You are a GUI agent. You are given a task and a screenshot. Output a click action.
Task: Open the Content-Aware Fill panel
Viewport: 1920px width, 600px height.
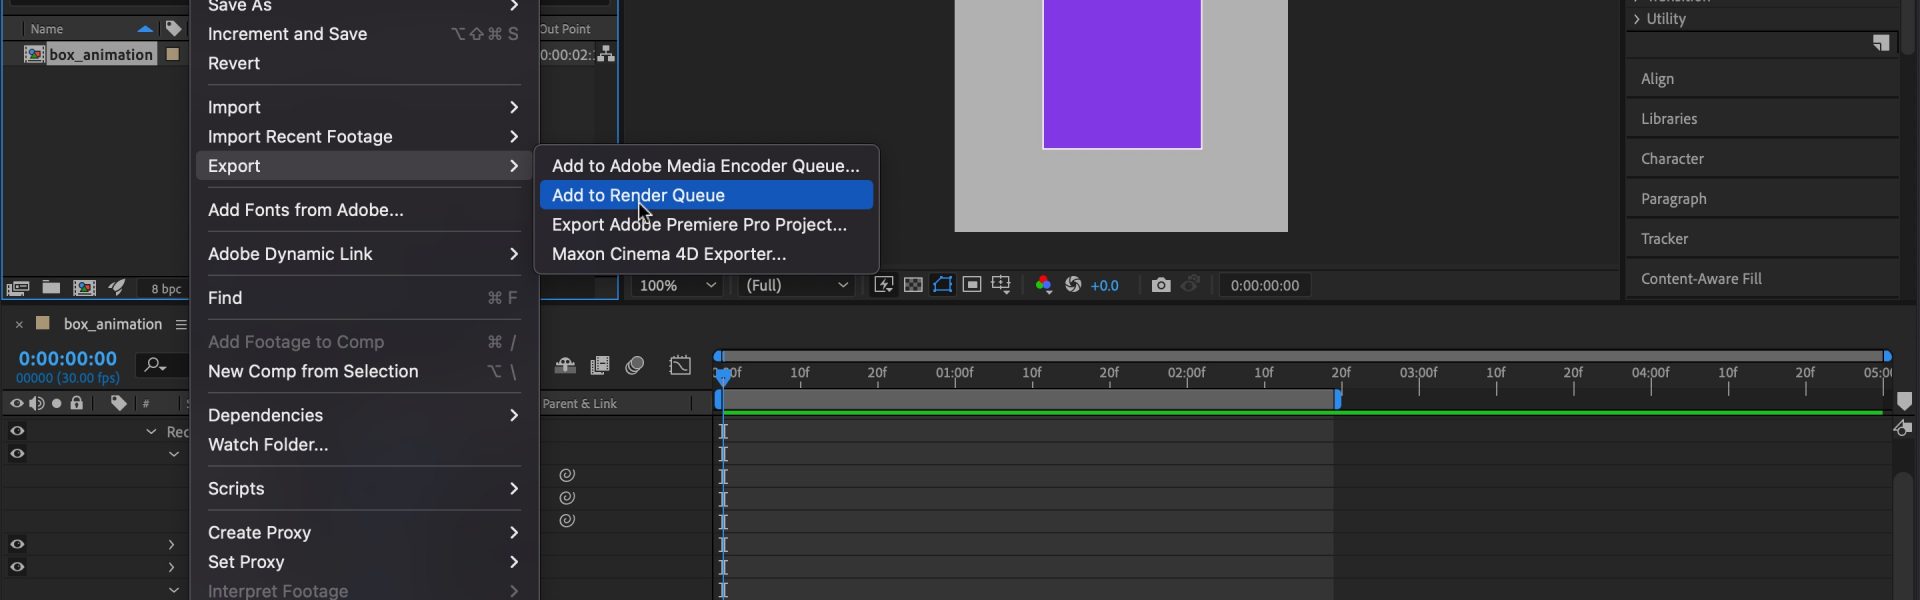coord(1700,279)
